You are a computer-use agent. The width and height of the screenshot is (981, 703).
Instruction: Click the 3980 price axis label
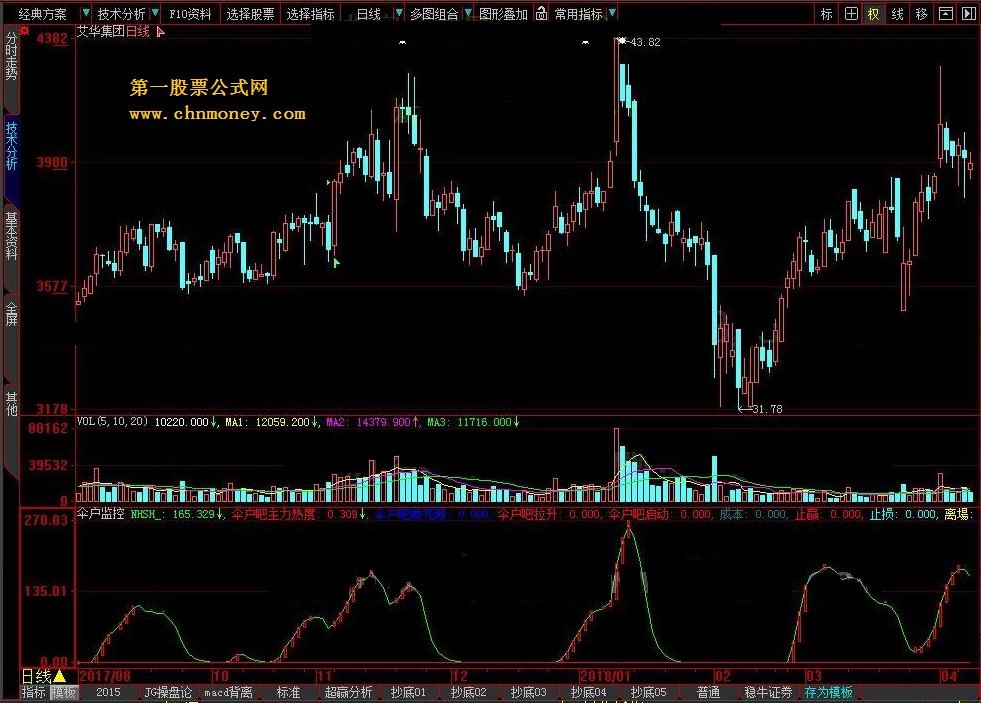tap(52, 162)
